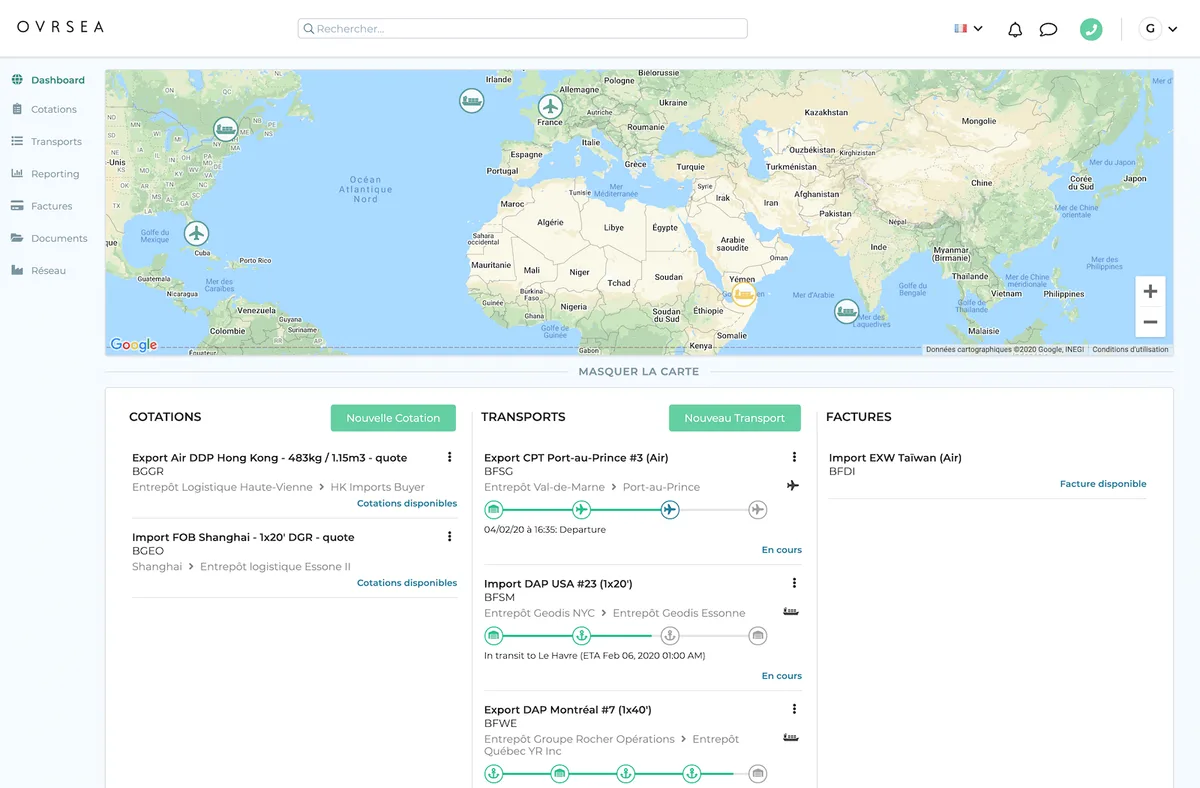Click the airplane mode icon for BFSG
Viewport: 1200px width, 788px height.
(792, 486)
